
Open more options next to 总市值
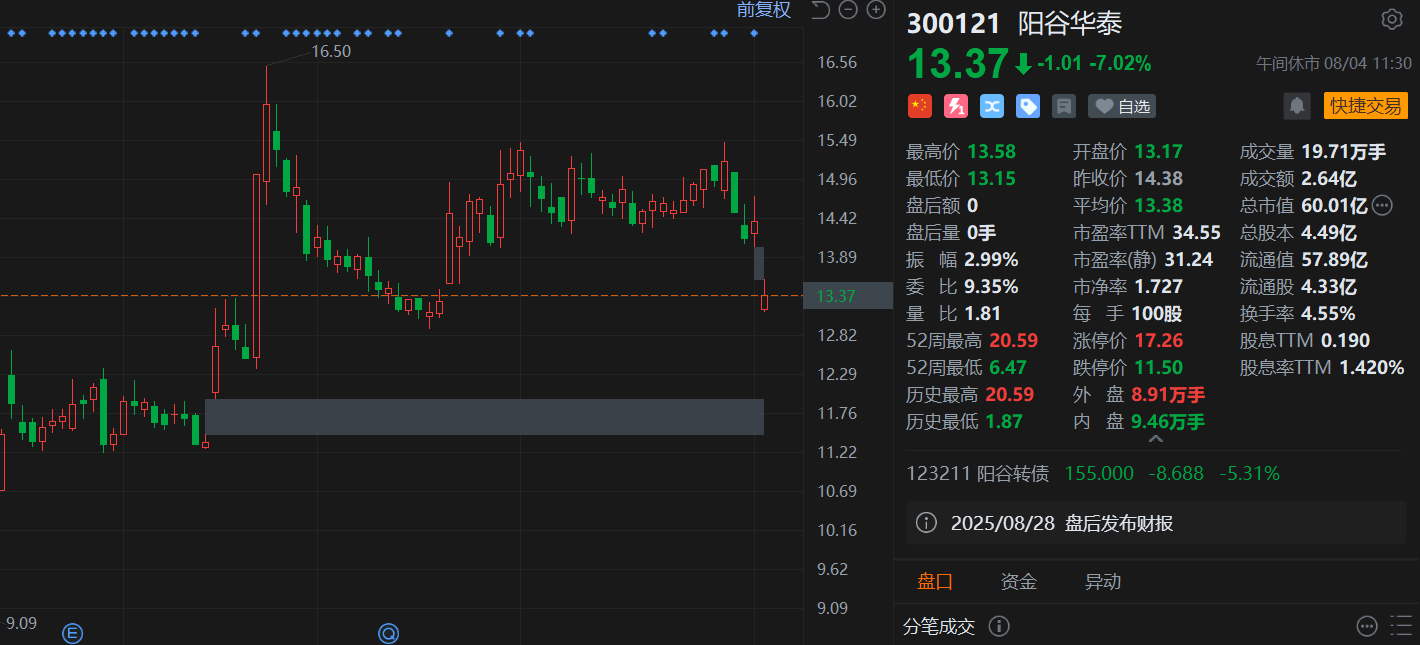tap(1382, 206)
